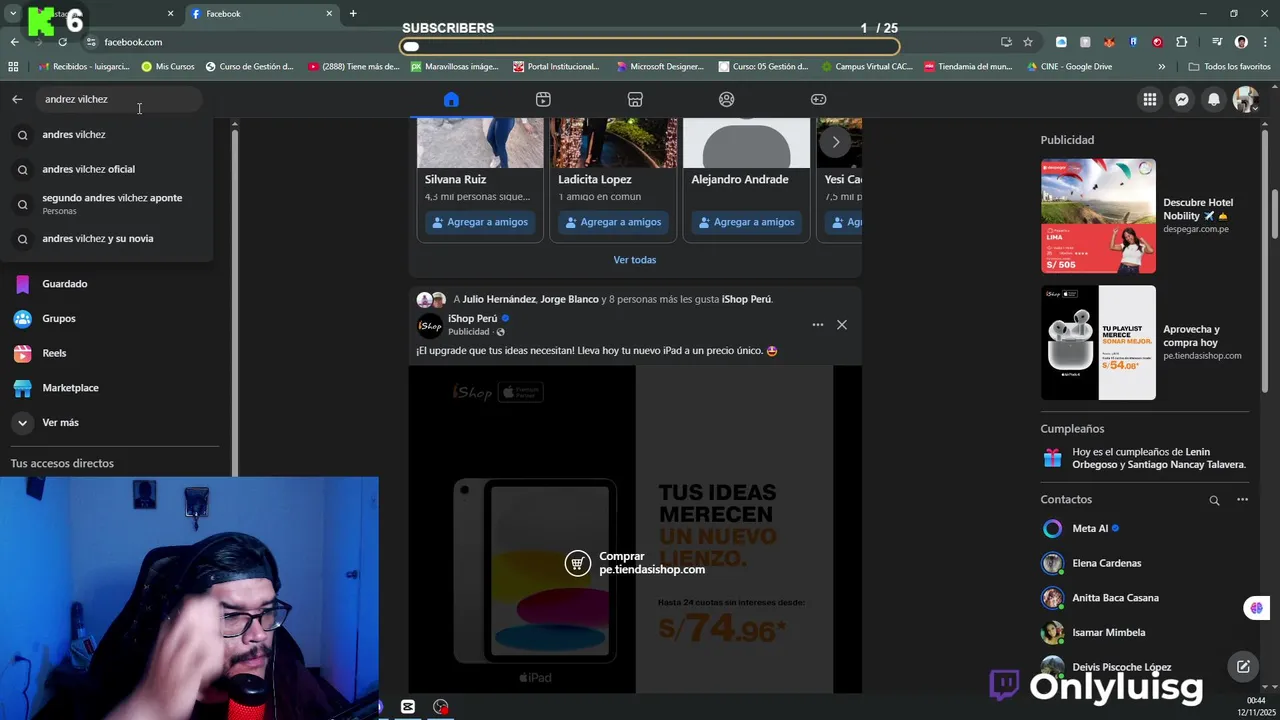Switch to the Facebook browser tab

click(262, 14)
